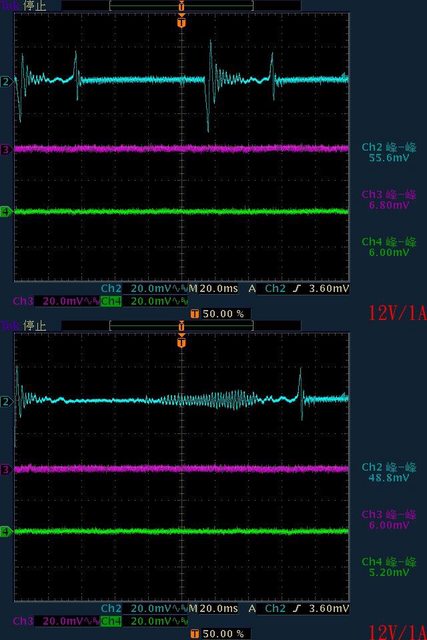The height and width of the screenshot is (640, 427).
Task: Click the record-view bar at the very top of upper capture
Action: tap(181, 6)
